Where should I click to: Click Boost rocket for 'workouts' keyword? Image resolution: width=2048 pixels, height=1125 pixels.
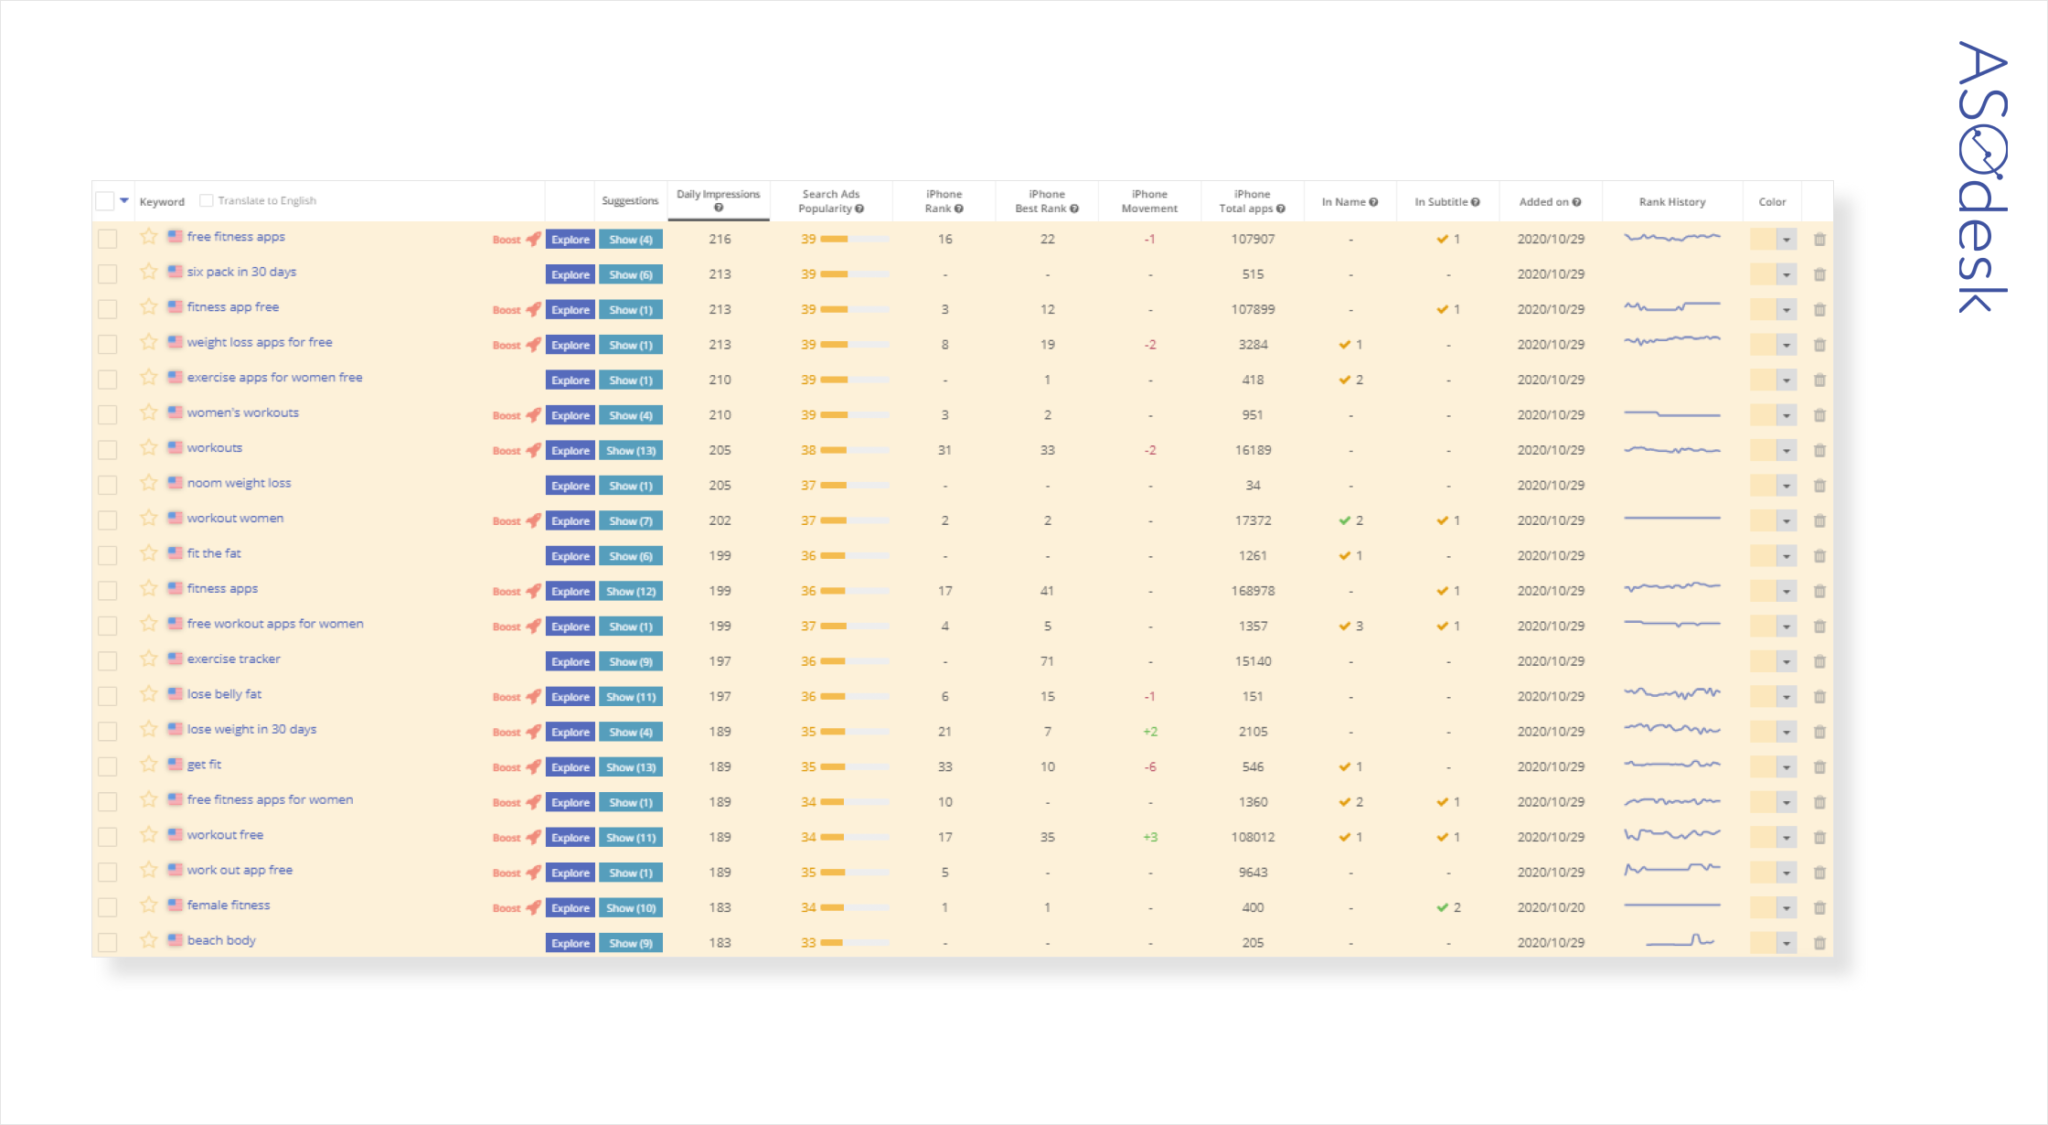pos(533,450)
